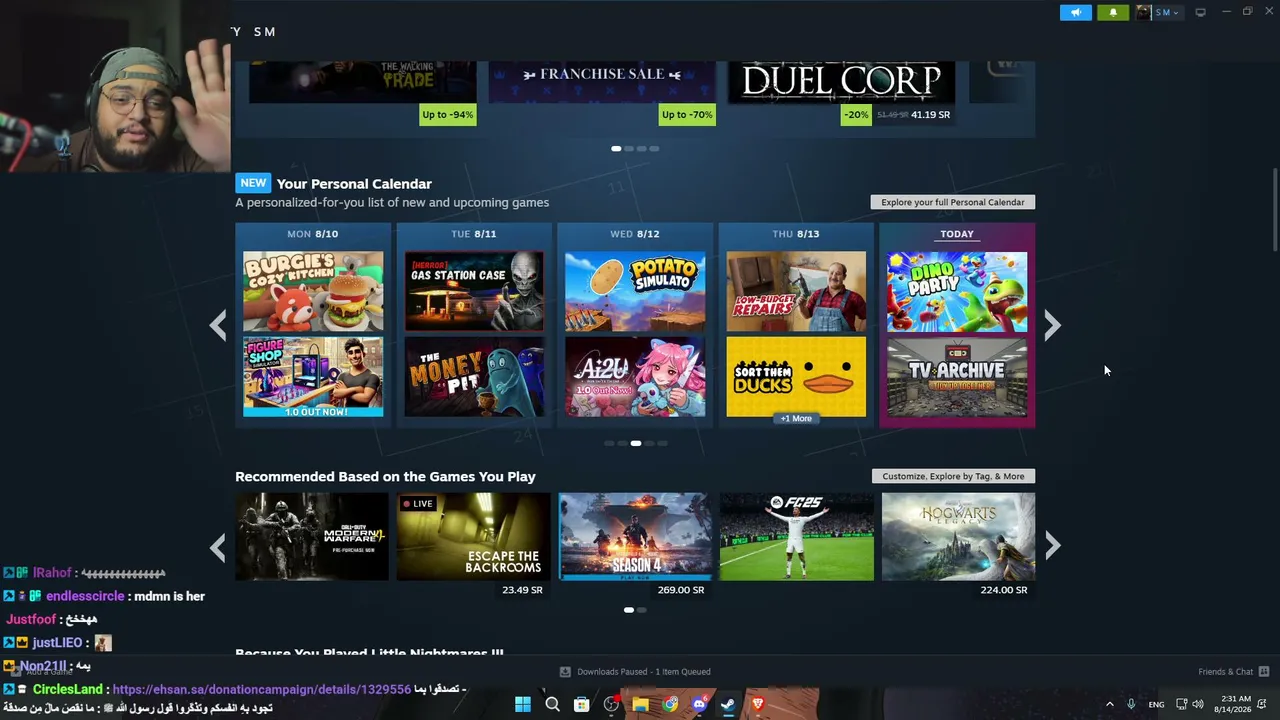Open Downloads Paused status bar icon
Viewport: 1280px width, 720px height.
point(565,672)
